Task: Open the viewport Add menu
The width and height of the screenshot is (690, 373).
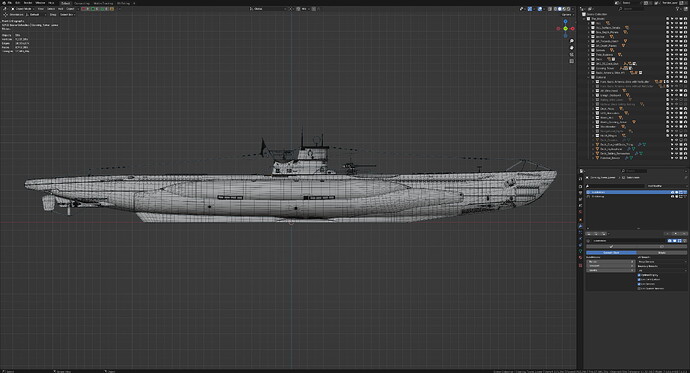Action: pos(60,9)
